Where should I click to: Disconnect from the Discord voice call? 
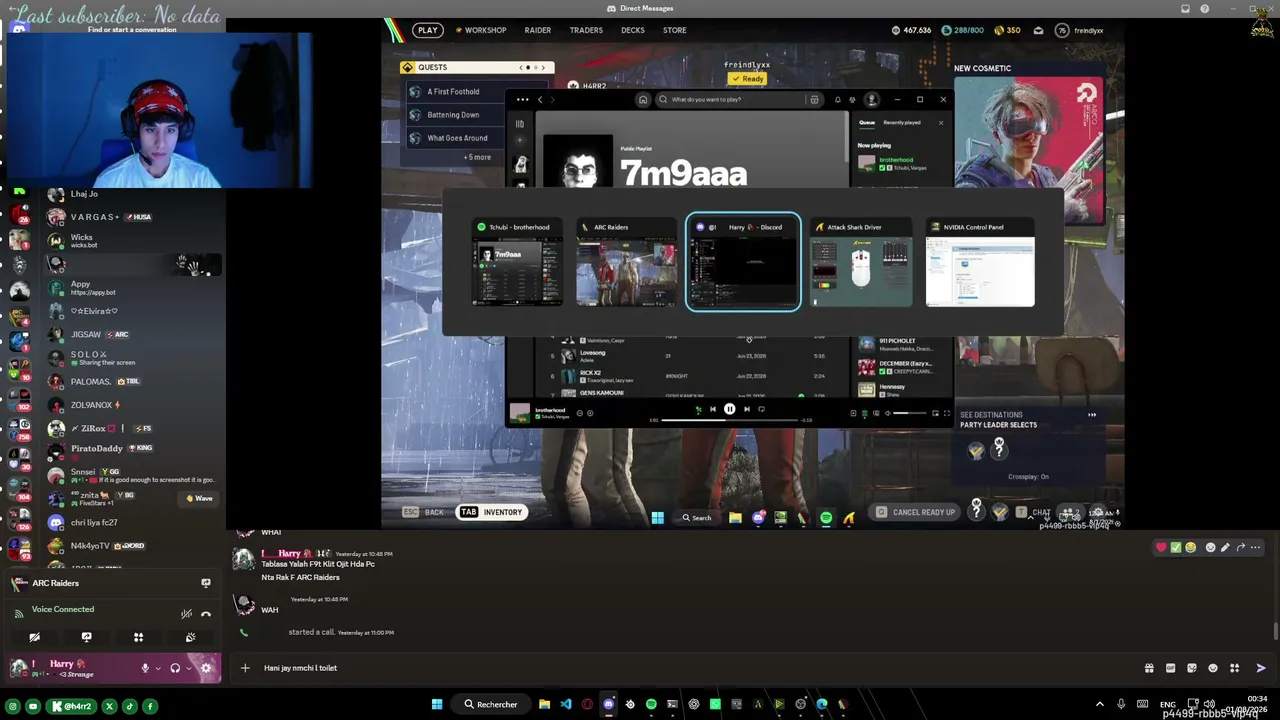tap(206, 614)
